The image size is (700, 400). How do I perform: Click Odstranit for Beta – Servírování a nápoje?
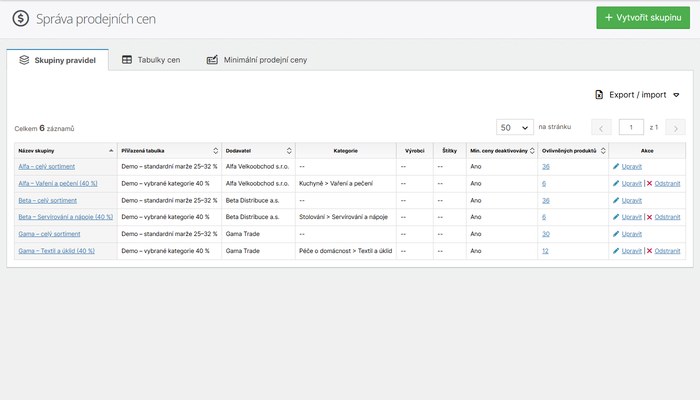667,217
